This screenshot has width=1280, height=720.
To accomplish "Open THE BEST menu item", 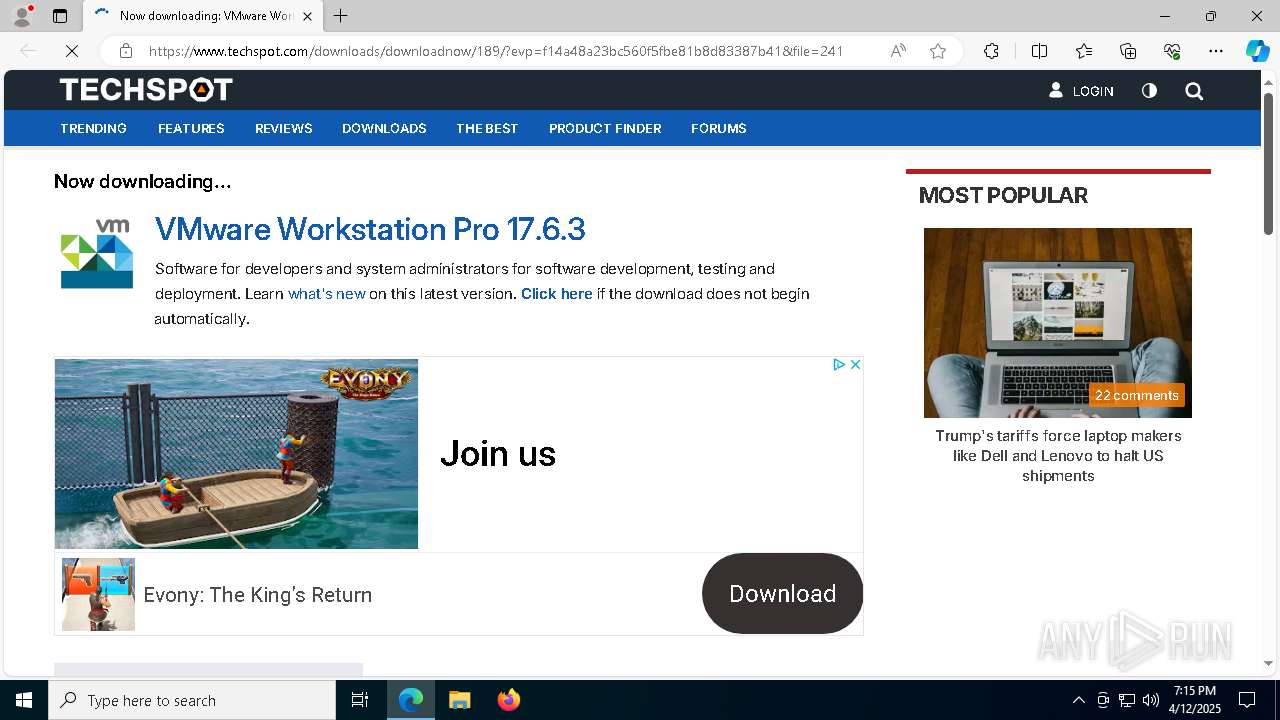I will click(x=487, y=128).
